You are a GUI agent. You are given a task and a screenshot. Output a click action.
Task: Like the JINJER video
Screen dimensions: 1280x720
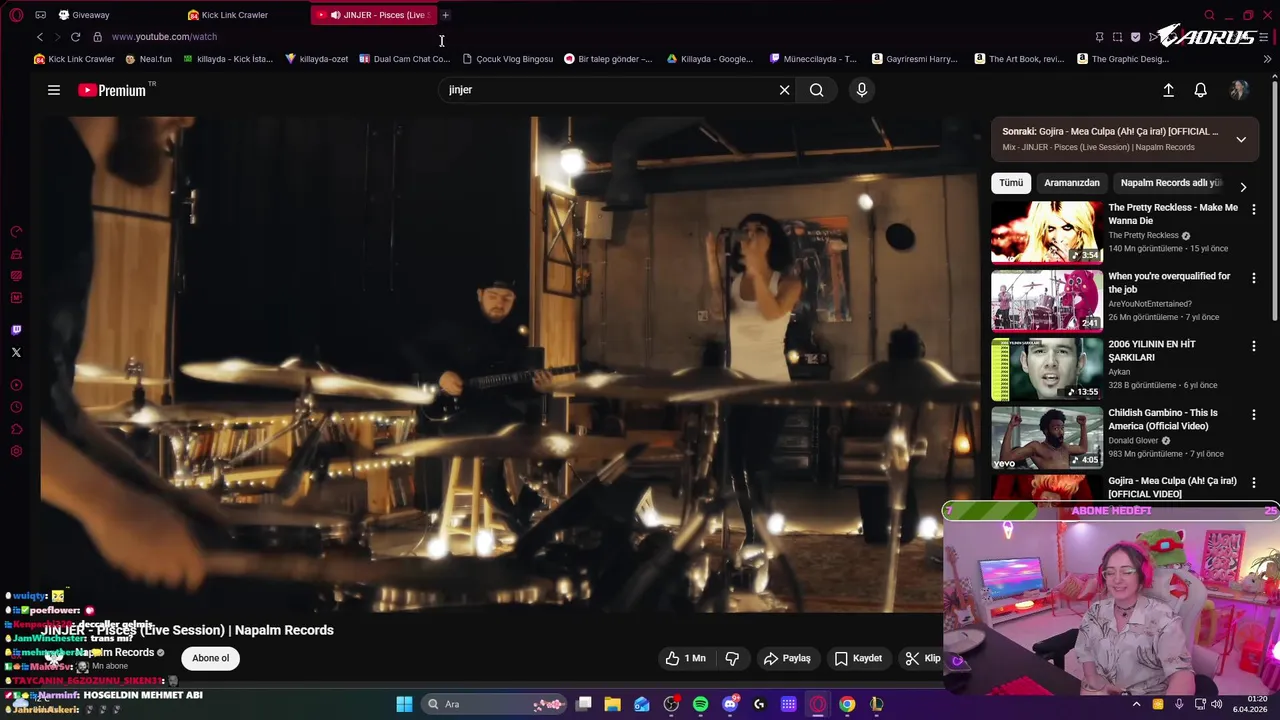(x=686, y=658)
